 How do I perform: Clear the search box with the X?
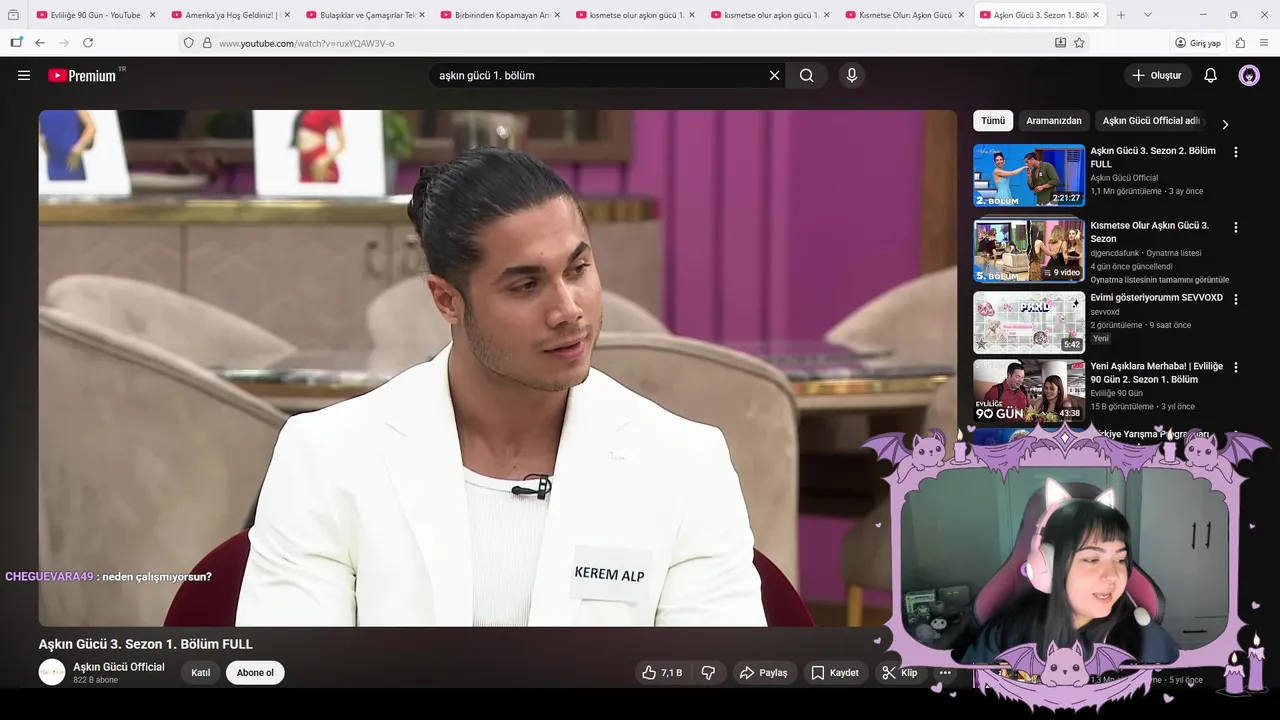pos(774,75)
